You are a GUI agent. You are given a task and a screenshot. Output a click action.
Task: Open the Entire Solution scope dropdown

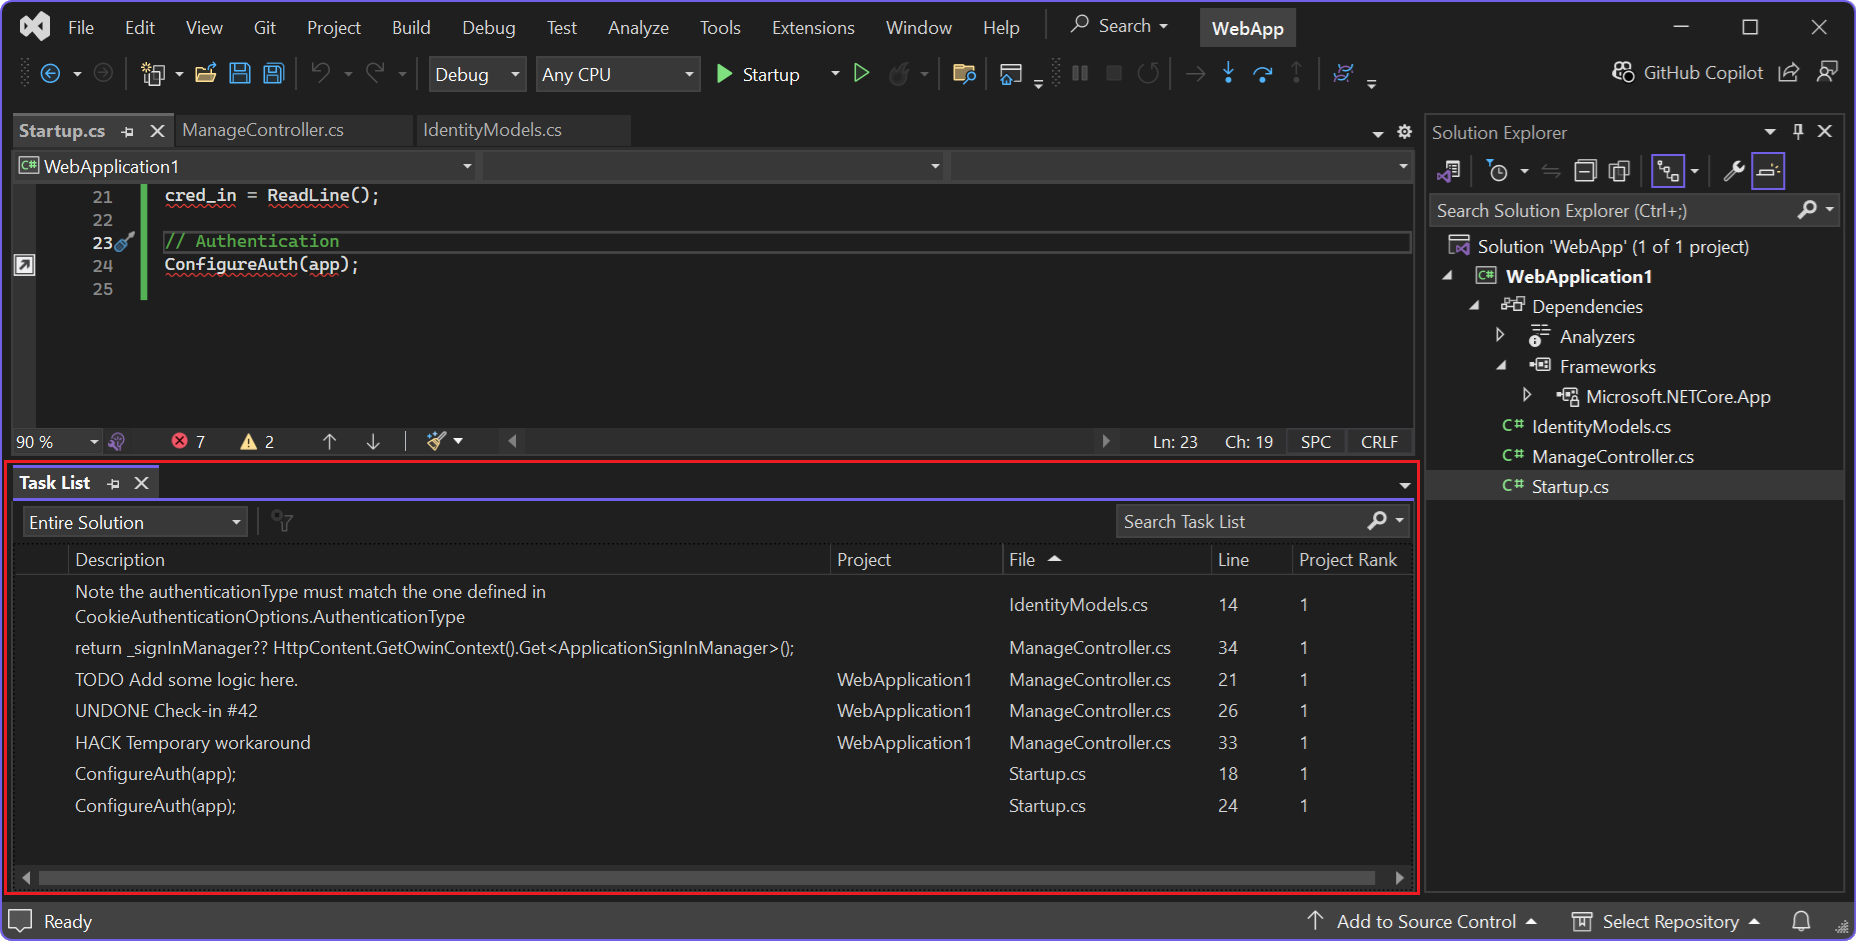tap(135, 522)
